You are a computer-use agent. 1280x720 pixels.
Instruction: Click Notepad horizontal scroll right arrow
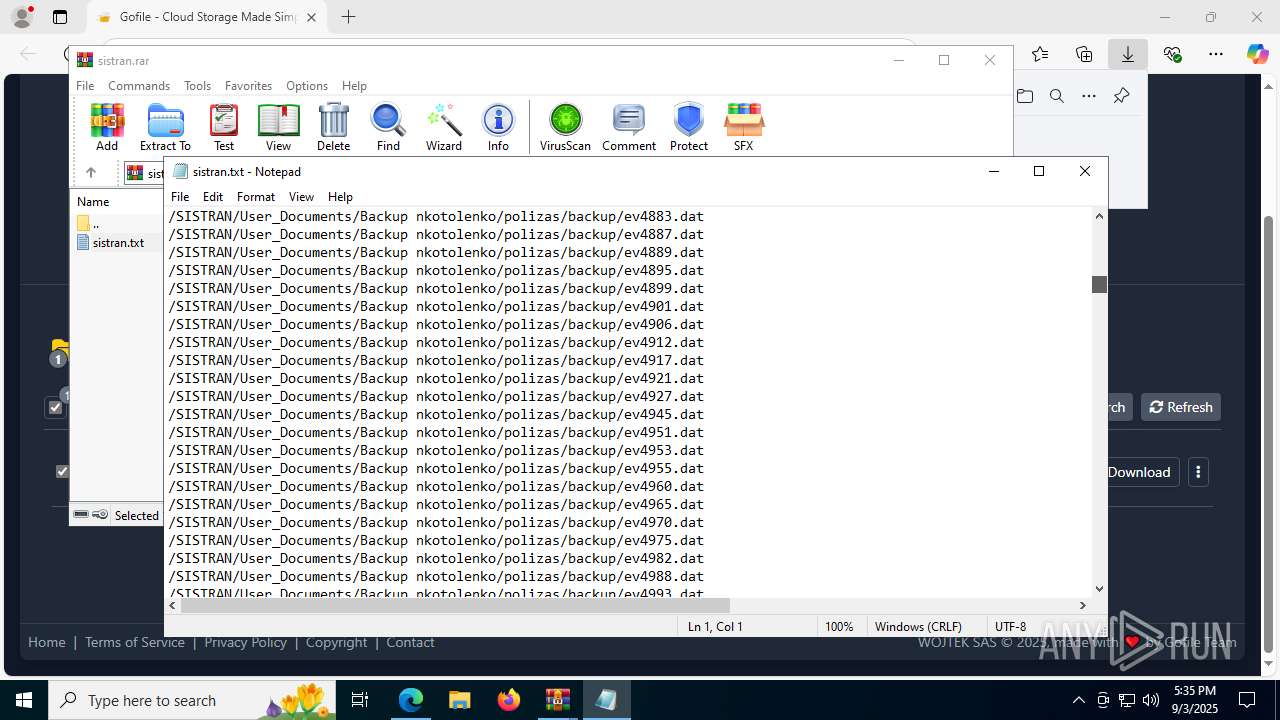coord(1082,605)
